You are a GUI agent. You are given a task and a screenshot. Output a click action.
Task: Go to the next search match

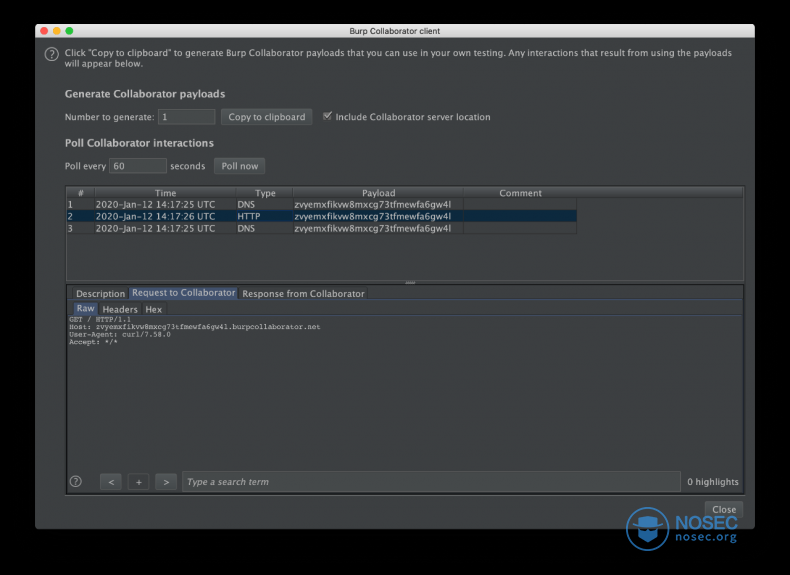(x=166, y=482)
